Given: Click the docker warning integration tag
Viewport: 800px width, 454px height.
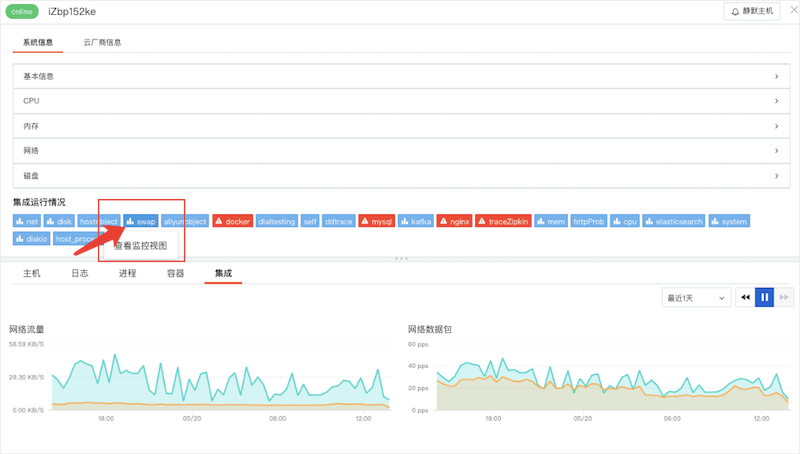Looking at the screenshot, I should pyautogui.click(x=232, y=221).
